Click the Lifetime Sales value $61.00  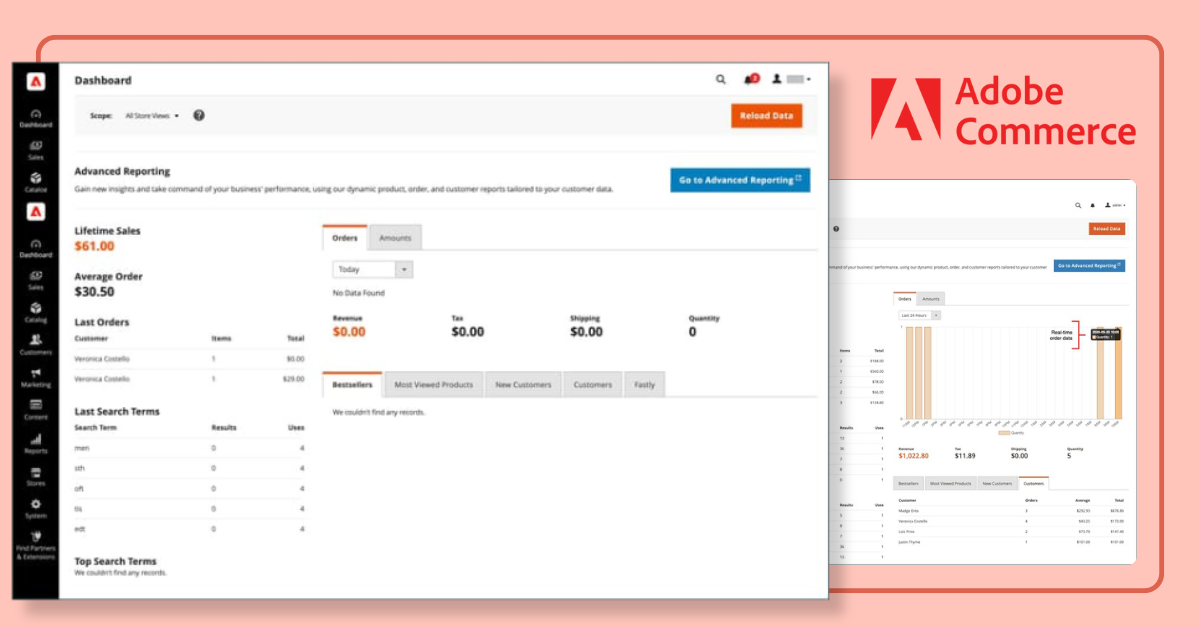click(x=95, y=246)
